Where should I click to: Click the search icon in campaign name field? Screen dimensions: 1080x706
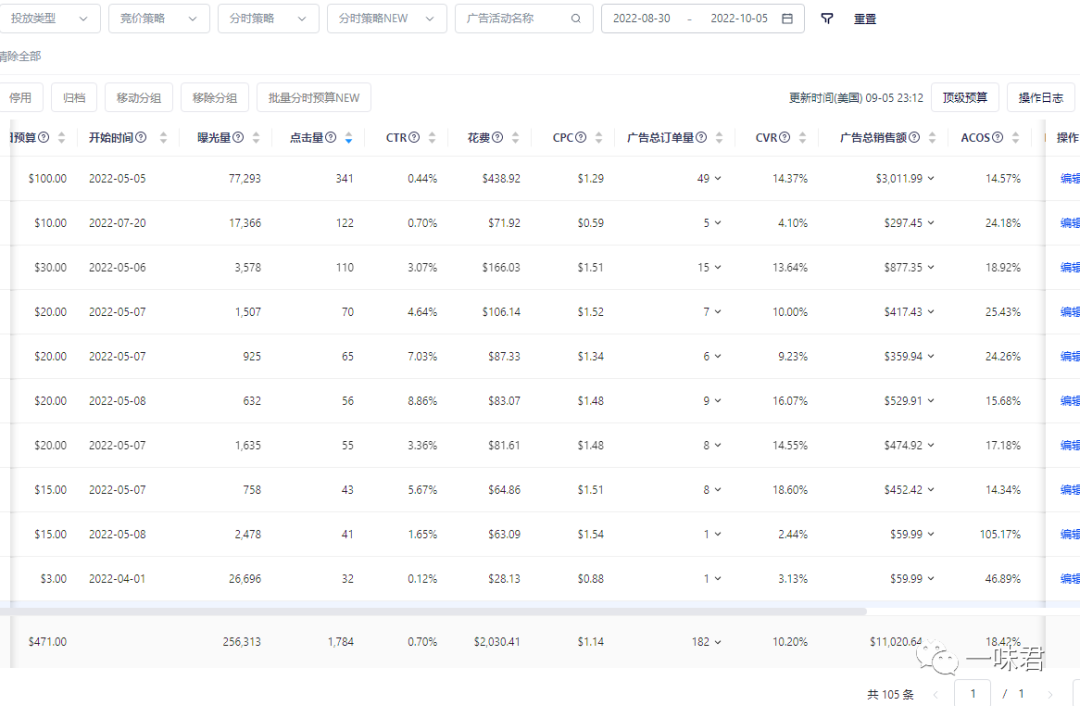(x=576, y=19)
